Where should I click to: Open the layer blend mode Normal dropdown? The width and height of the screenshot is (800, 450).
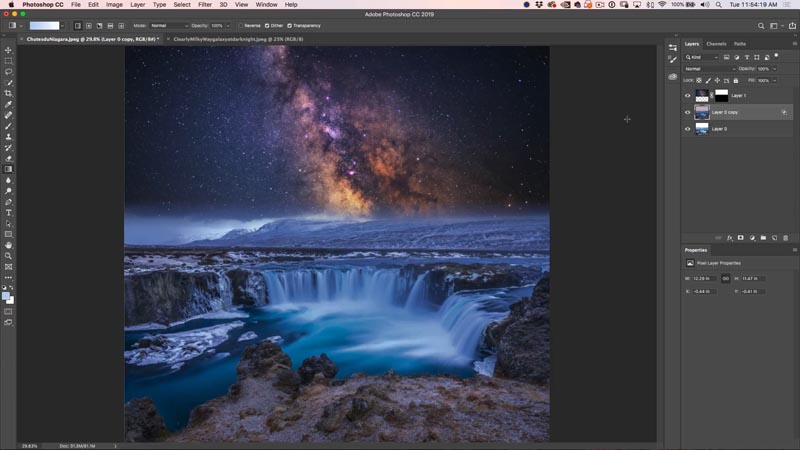point(710,69)
